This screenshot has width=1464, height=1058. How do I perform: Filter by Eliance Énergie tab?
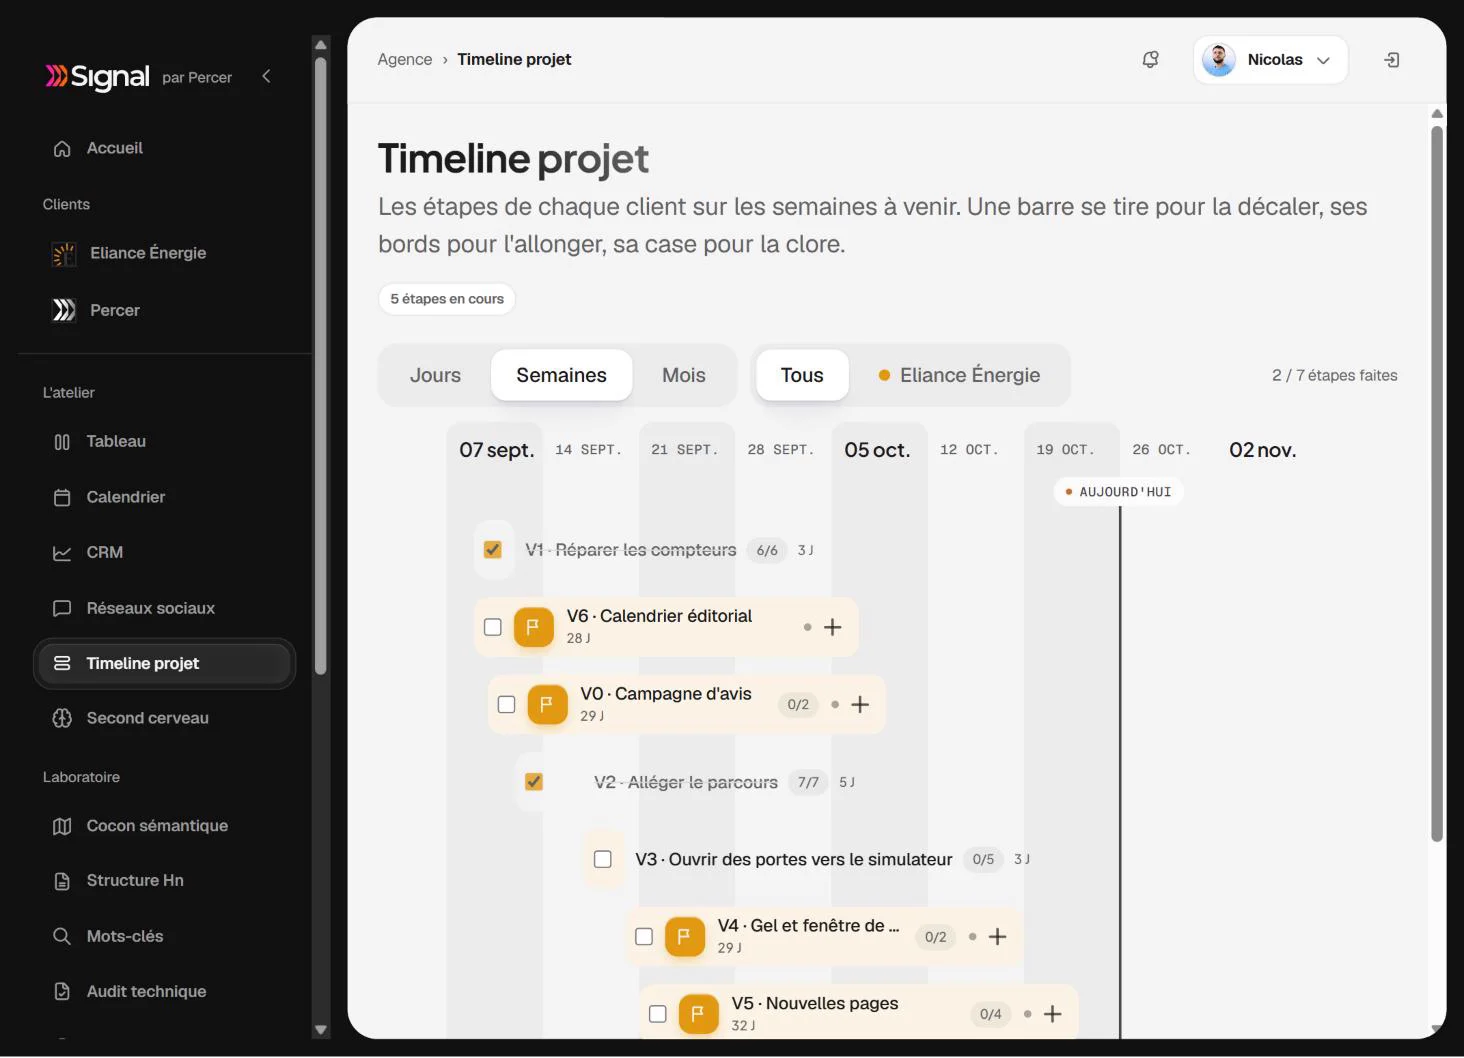point(959,375)
